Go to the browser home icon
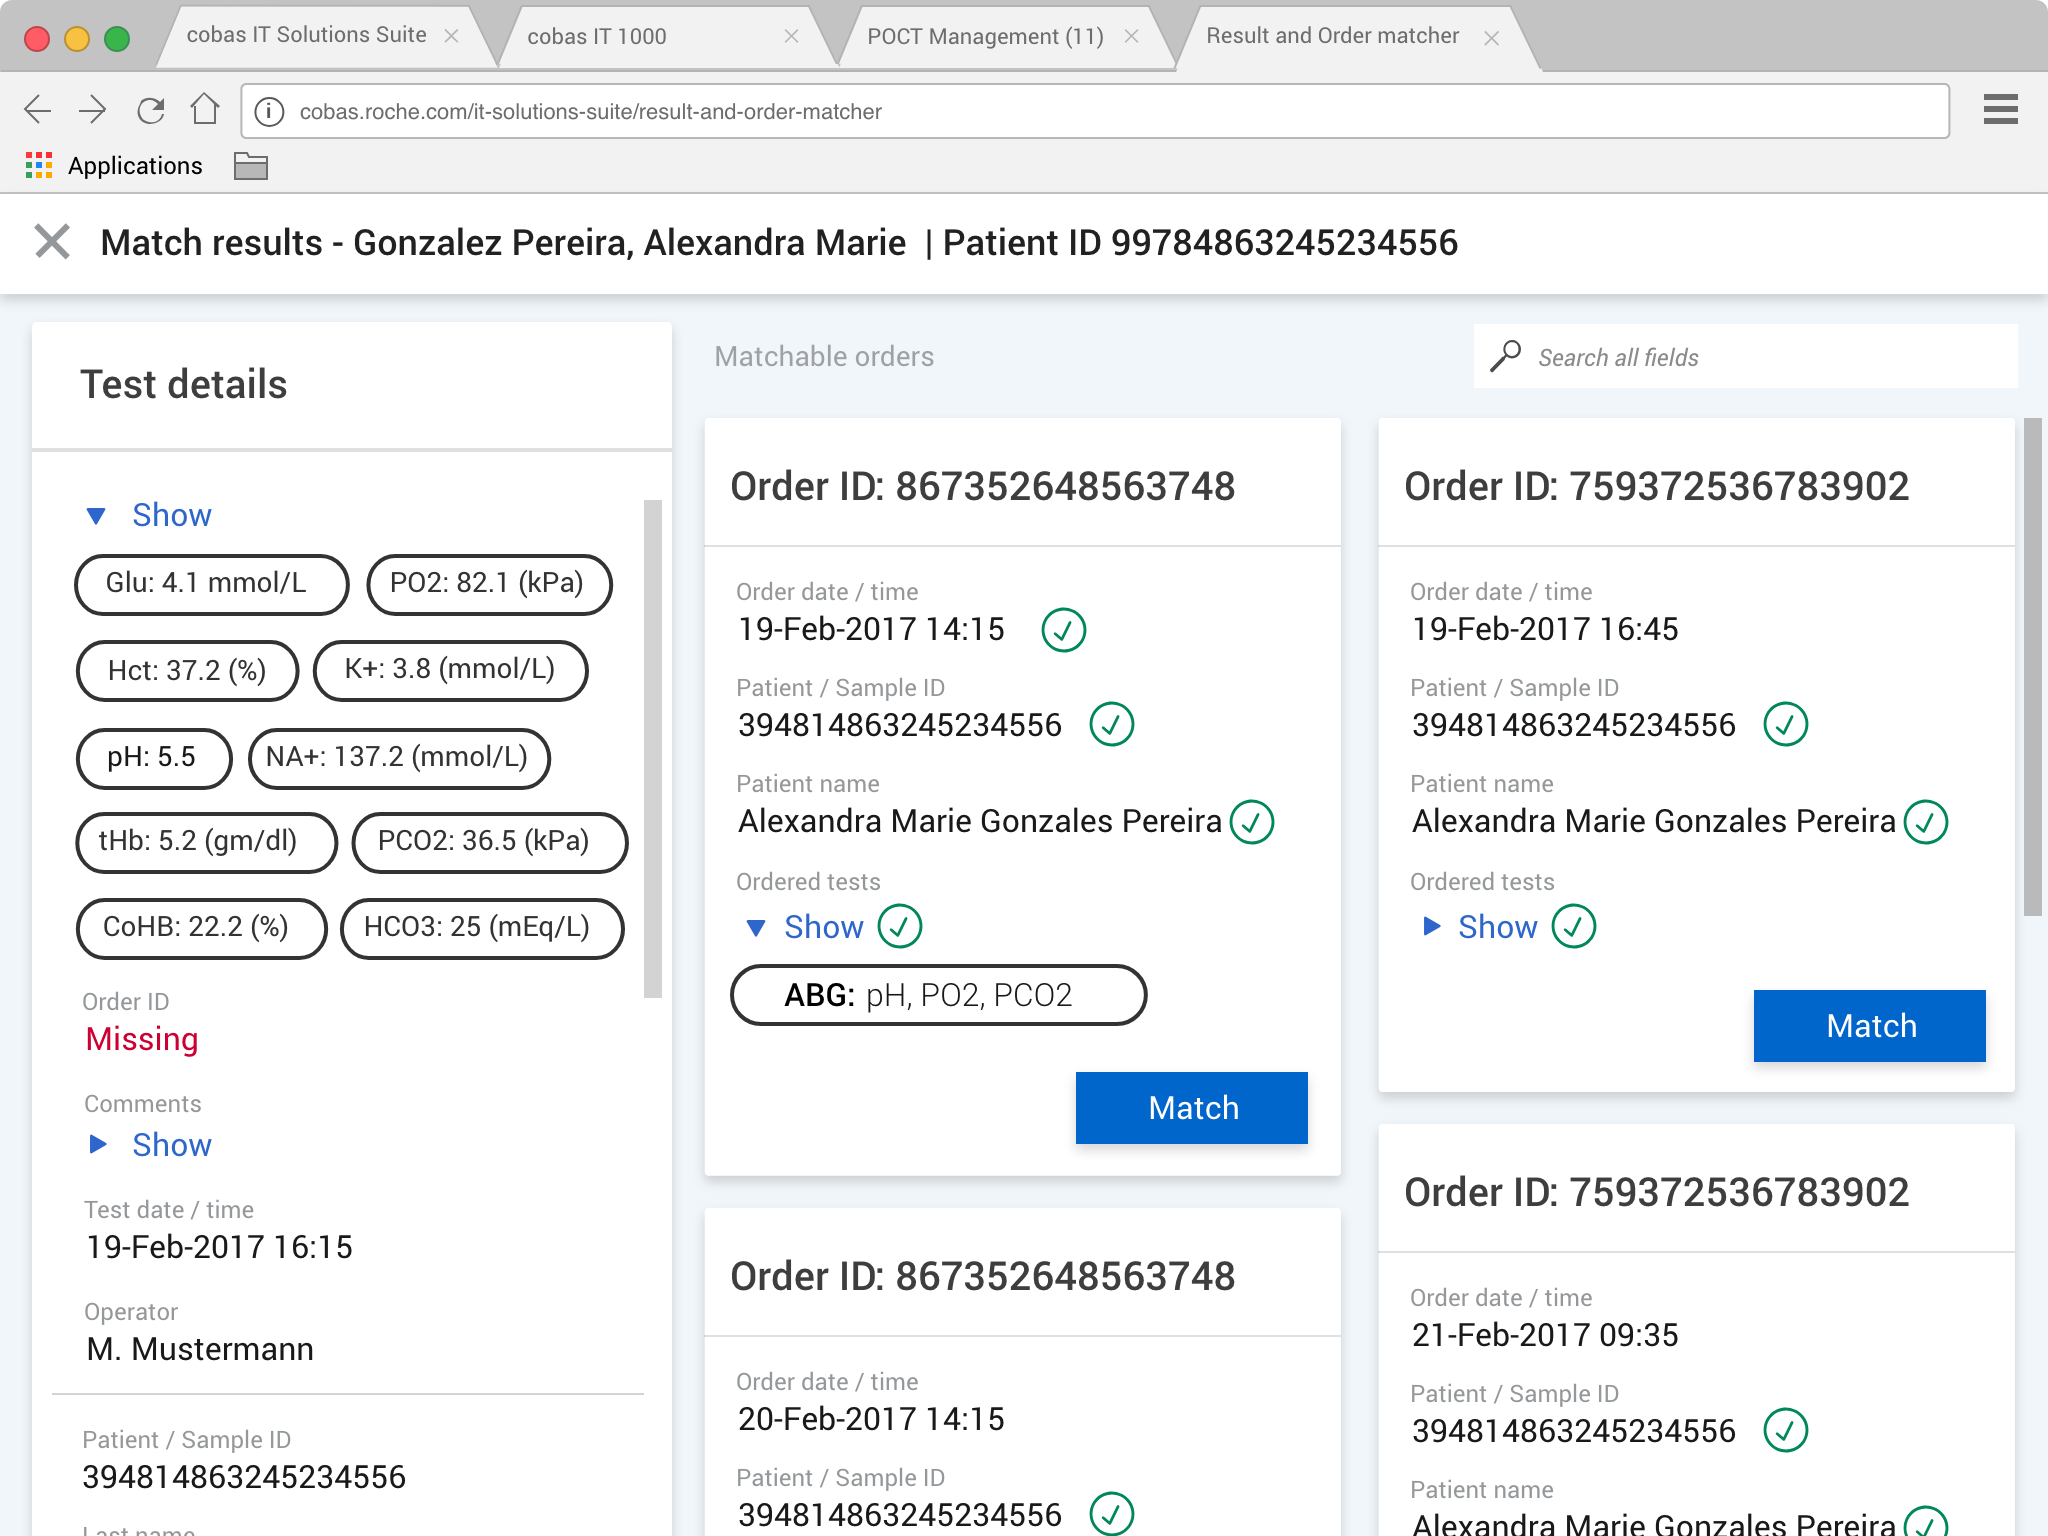Image resolution: width=2048 pixels, height=1536 pixels. coord(205,109)
